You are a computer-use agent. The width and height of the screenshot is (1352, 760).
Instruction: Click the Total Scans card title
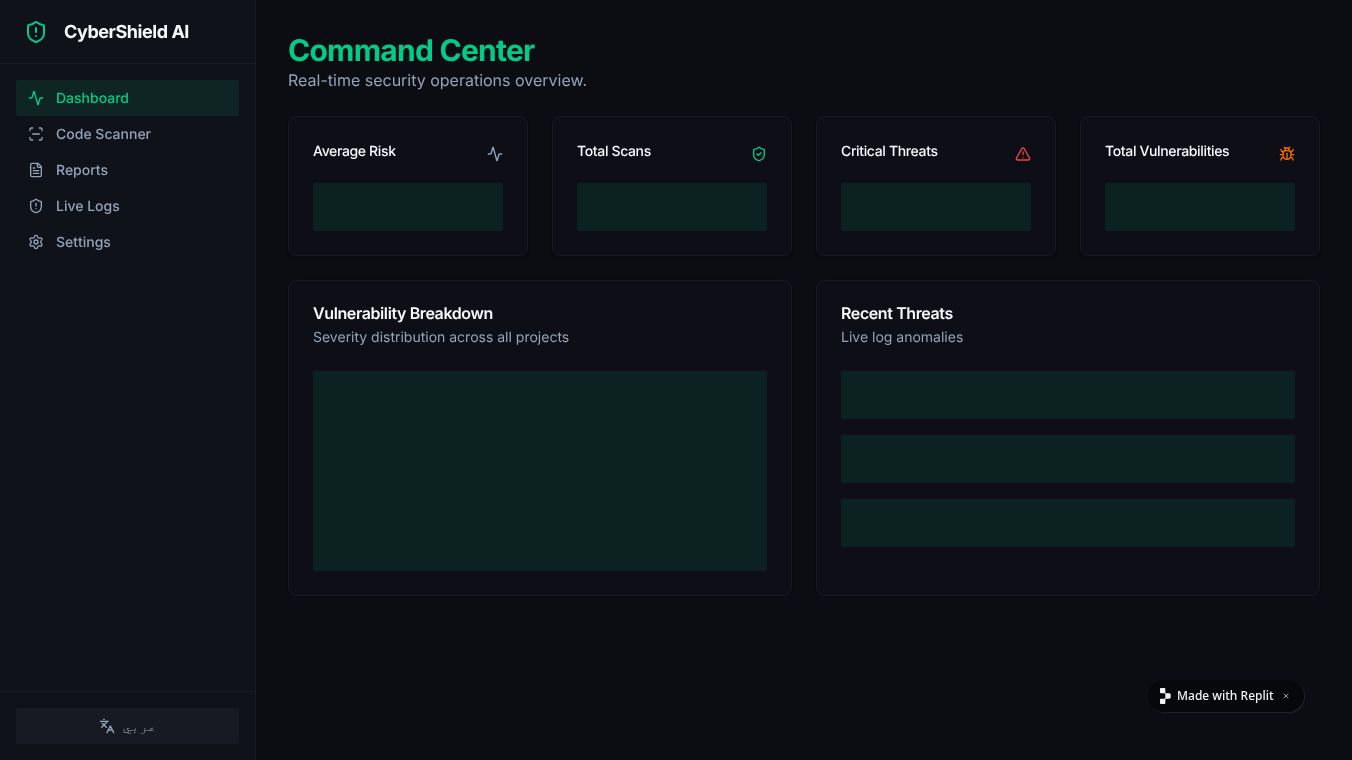614,151
